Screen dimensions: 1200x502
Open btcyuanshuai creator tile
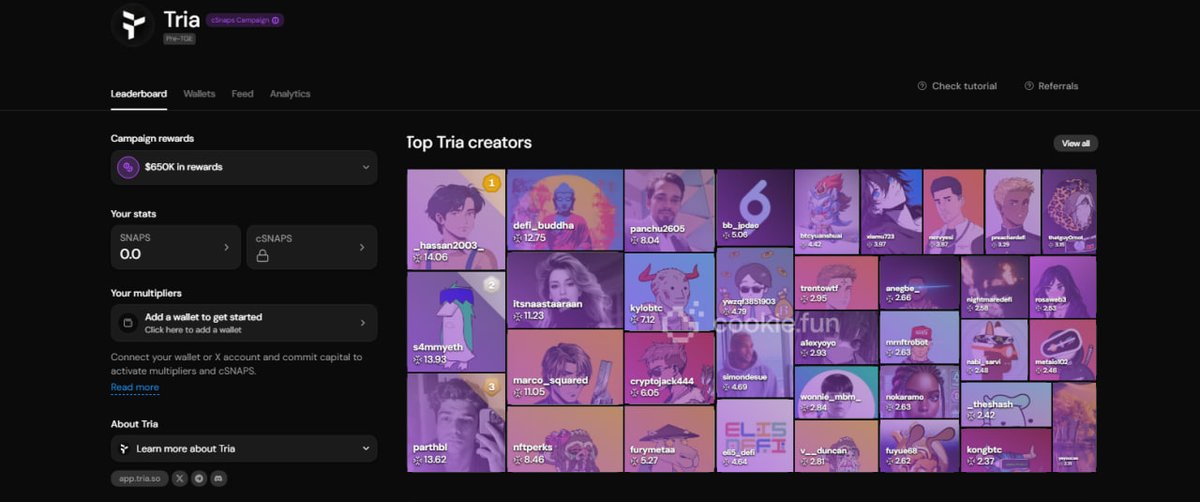pos(827,211)
